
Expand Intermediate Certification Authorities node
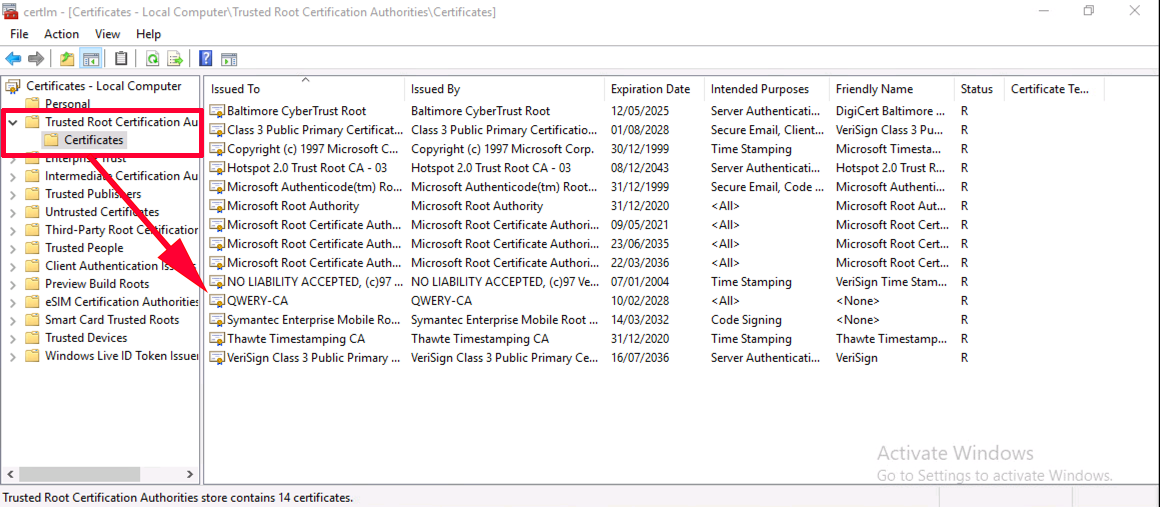coord(13,176)
